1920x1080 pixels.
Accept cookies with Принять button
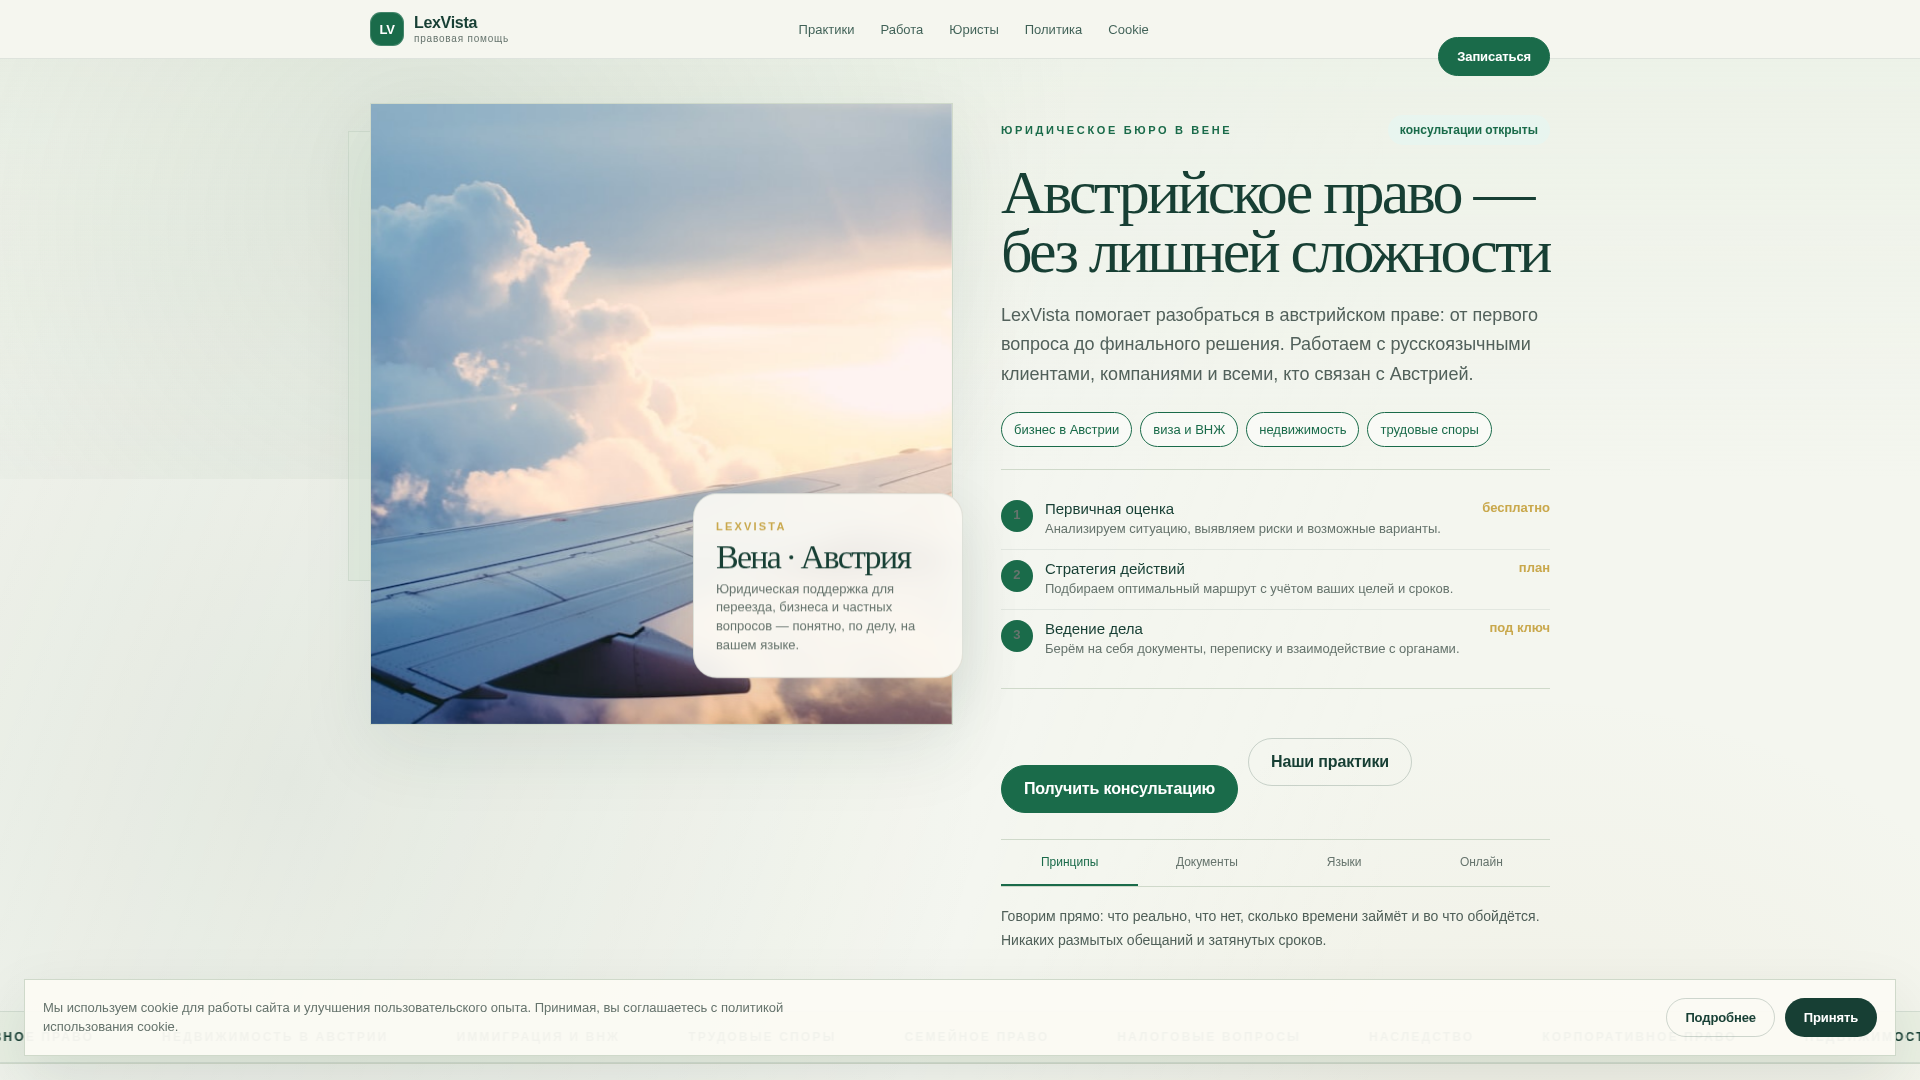click(1831, 1018)
